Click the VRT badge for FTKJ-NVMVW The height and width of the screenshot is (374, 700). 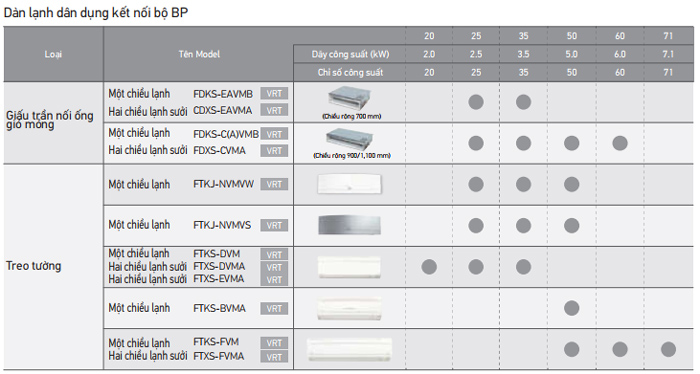point(274,184)
